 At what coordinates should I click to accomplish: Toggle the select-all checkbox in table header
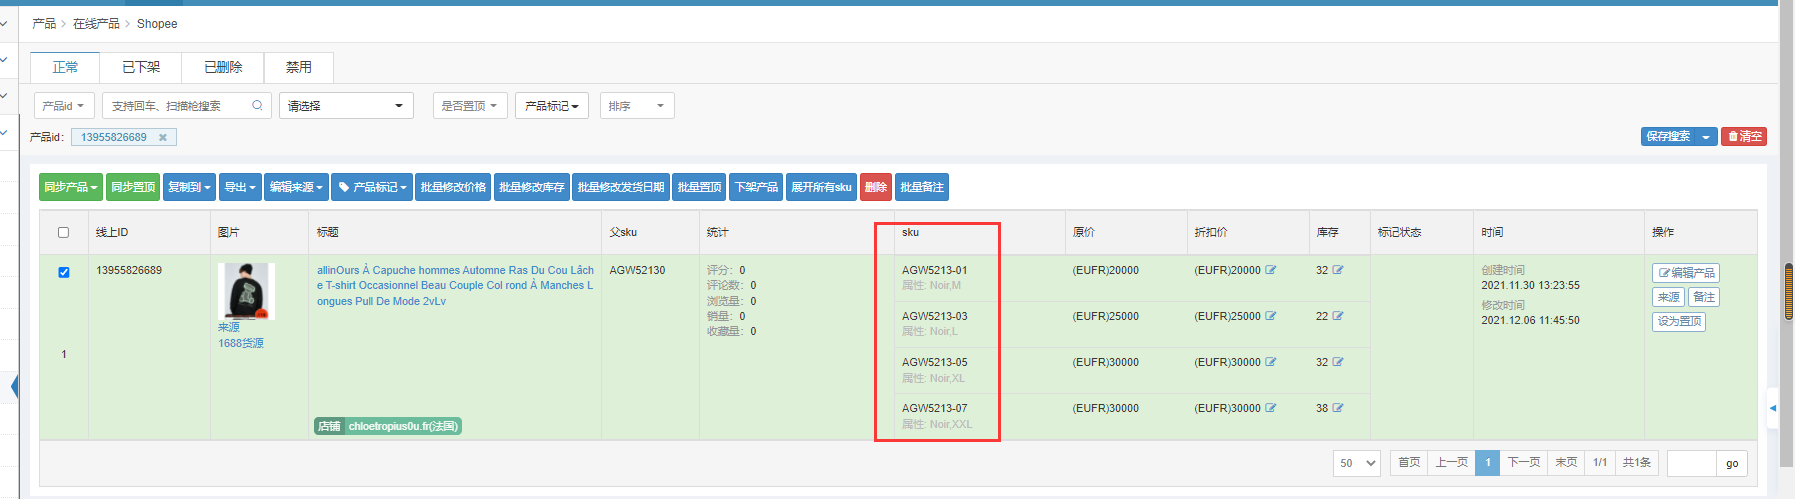pyautogui.click(x=64, y=233)
